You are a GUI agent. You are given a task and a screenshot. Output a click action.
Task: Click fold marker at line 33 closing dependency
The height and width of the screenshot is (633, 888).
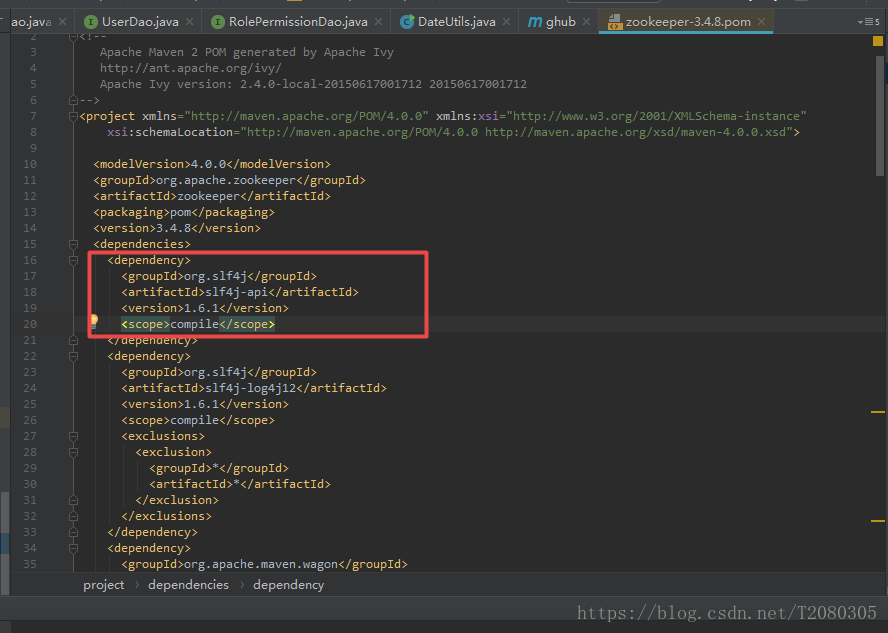pos(73,532)
